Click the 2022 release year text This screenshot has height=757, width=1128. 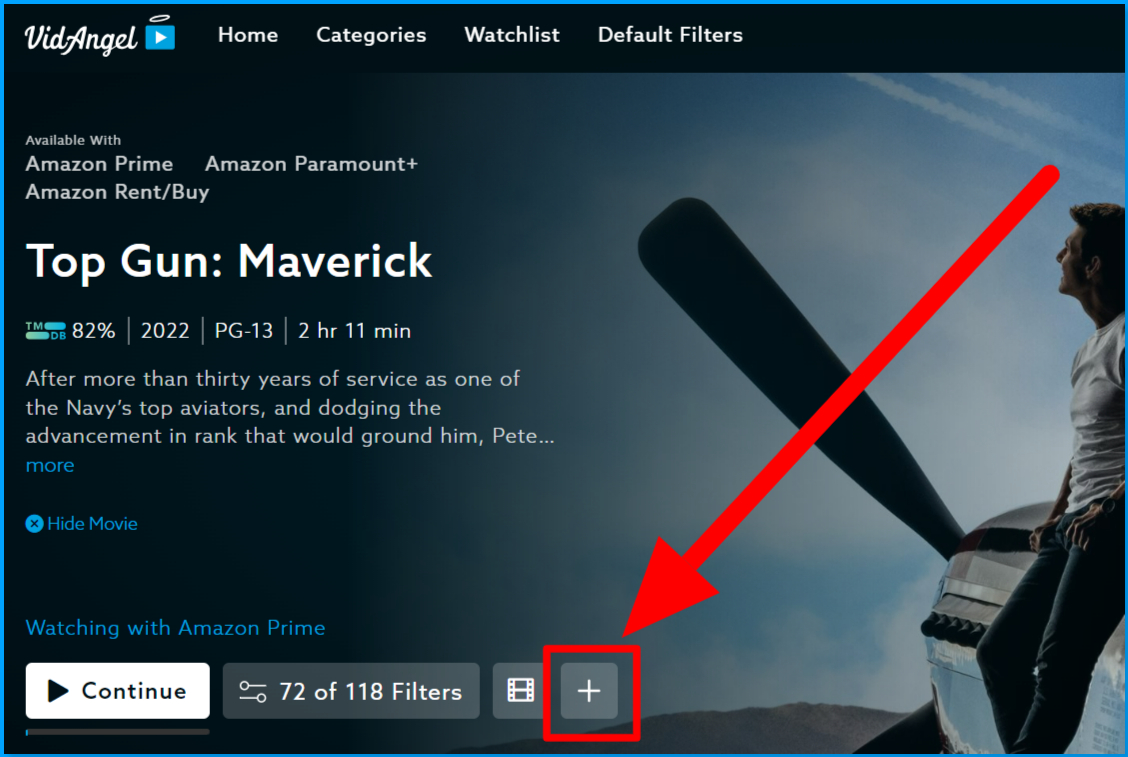(165, 331)
